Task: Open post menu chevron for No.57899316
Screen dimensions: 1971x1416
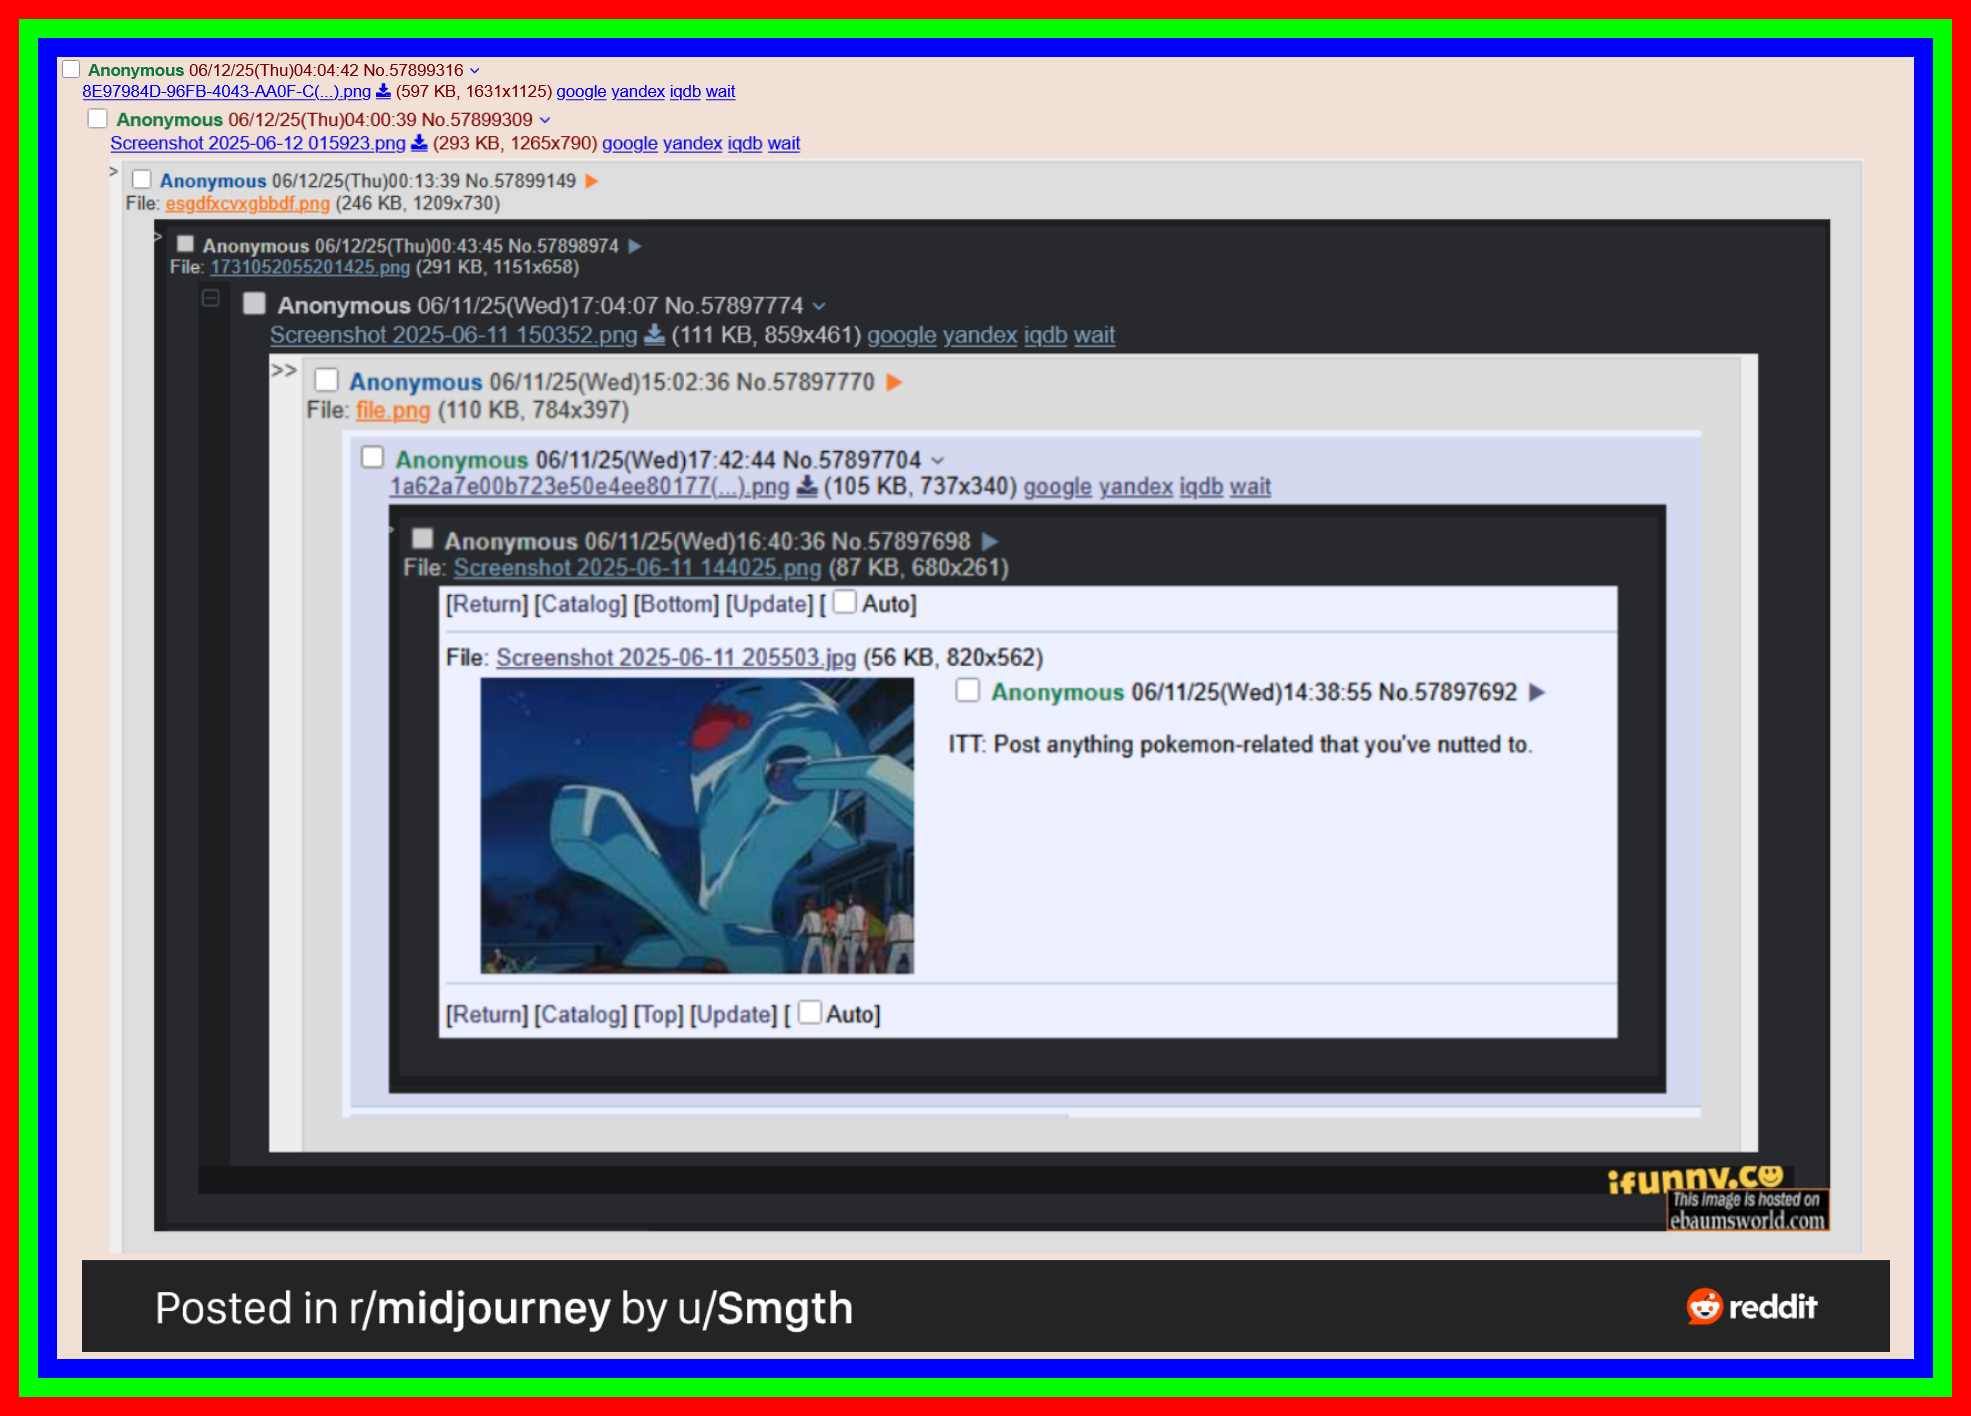Action: [x=475, y=70]
